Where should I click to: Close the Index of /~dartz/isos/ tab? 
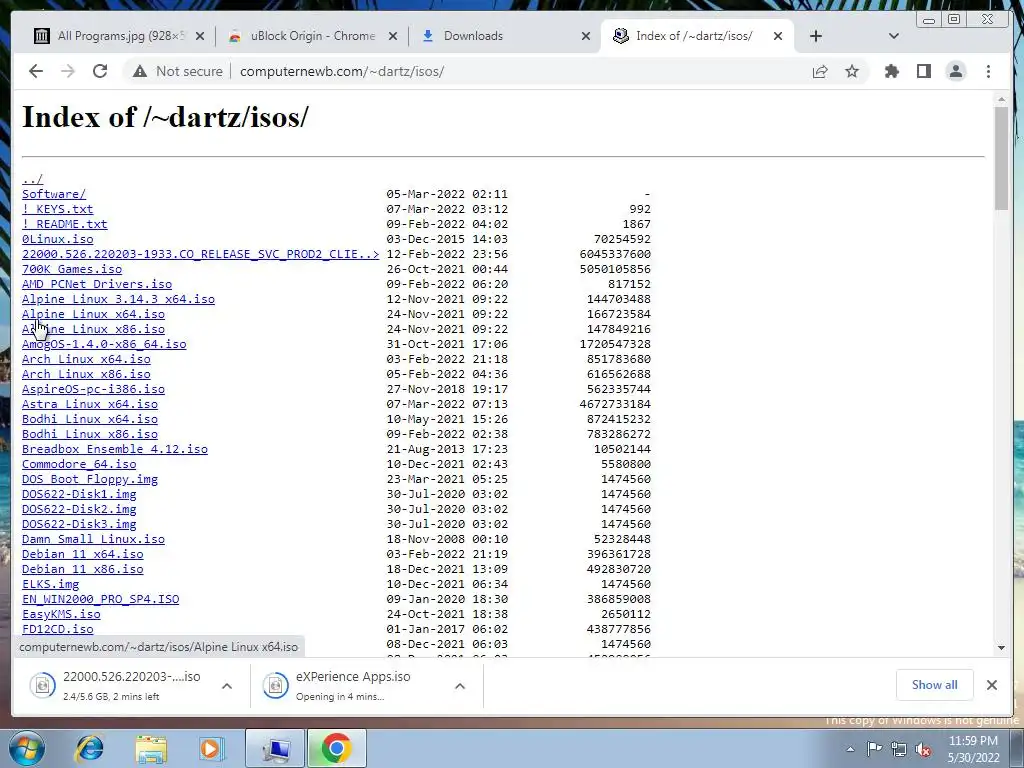[778, 36]
